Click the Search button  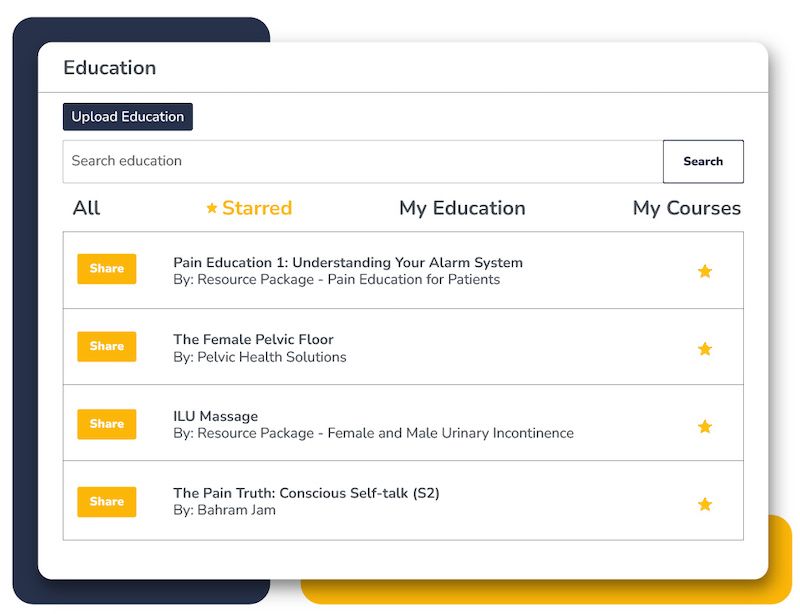tap(703, 162)
